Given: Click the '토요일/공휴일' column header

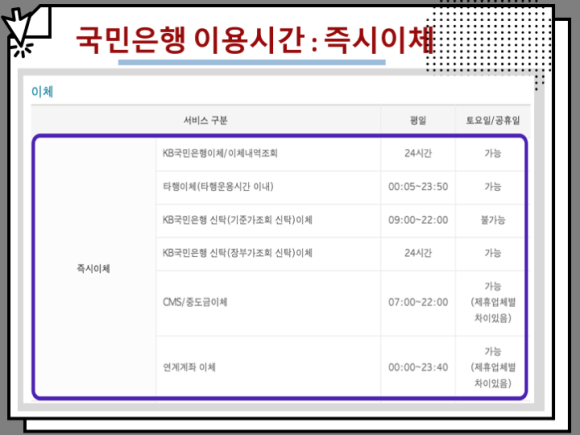Looking at the screenshot, I should coord(493,120).
